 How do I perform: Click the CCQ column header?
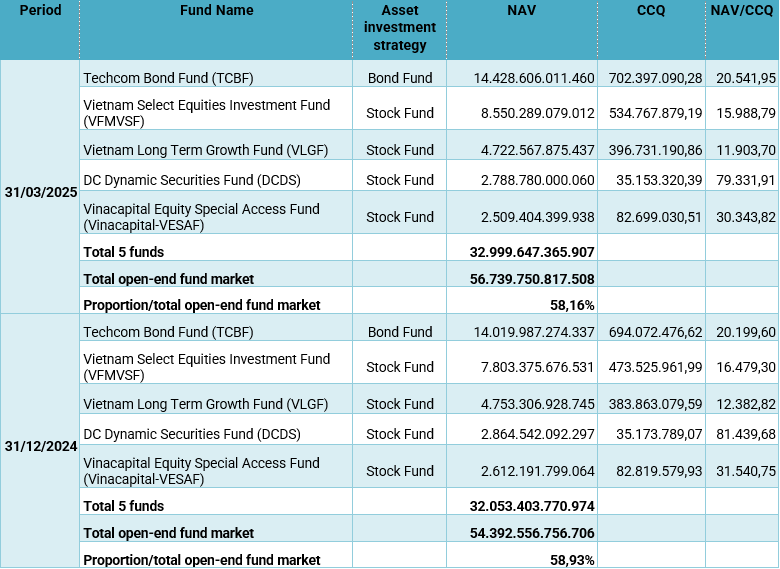click(650, 11)
